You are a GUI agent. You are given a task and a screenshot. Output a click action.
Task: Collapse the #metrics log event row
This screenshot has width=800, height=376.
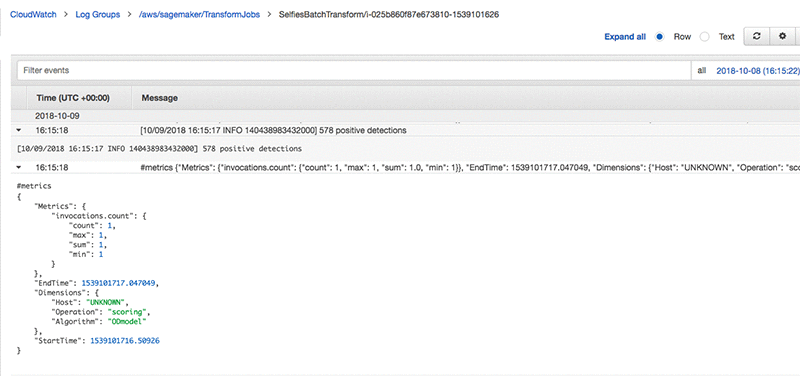(x=19, y=167)
